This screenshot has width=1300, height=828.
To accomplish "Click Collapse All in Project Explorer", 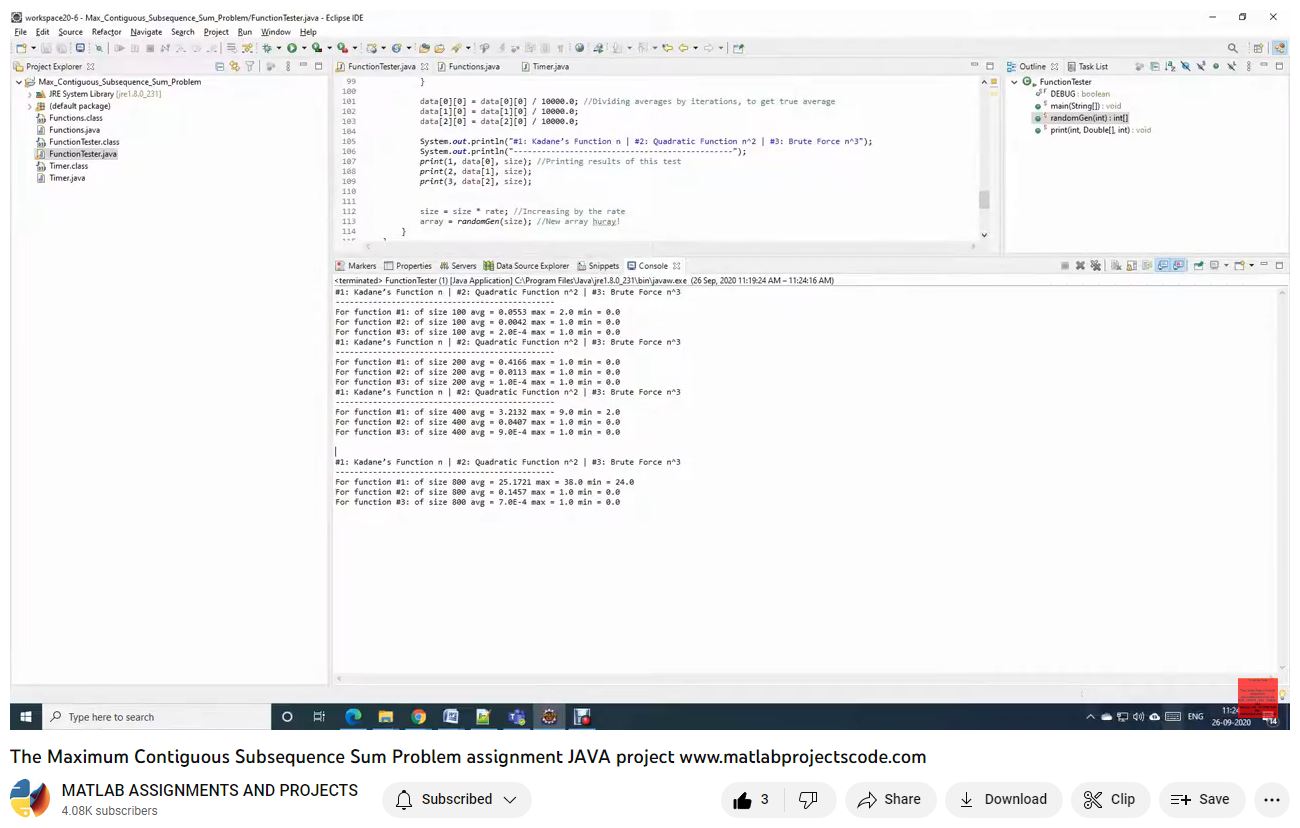I will (220, 67).
